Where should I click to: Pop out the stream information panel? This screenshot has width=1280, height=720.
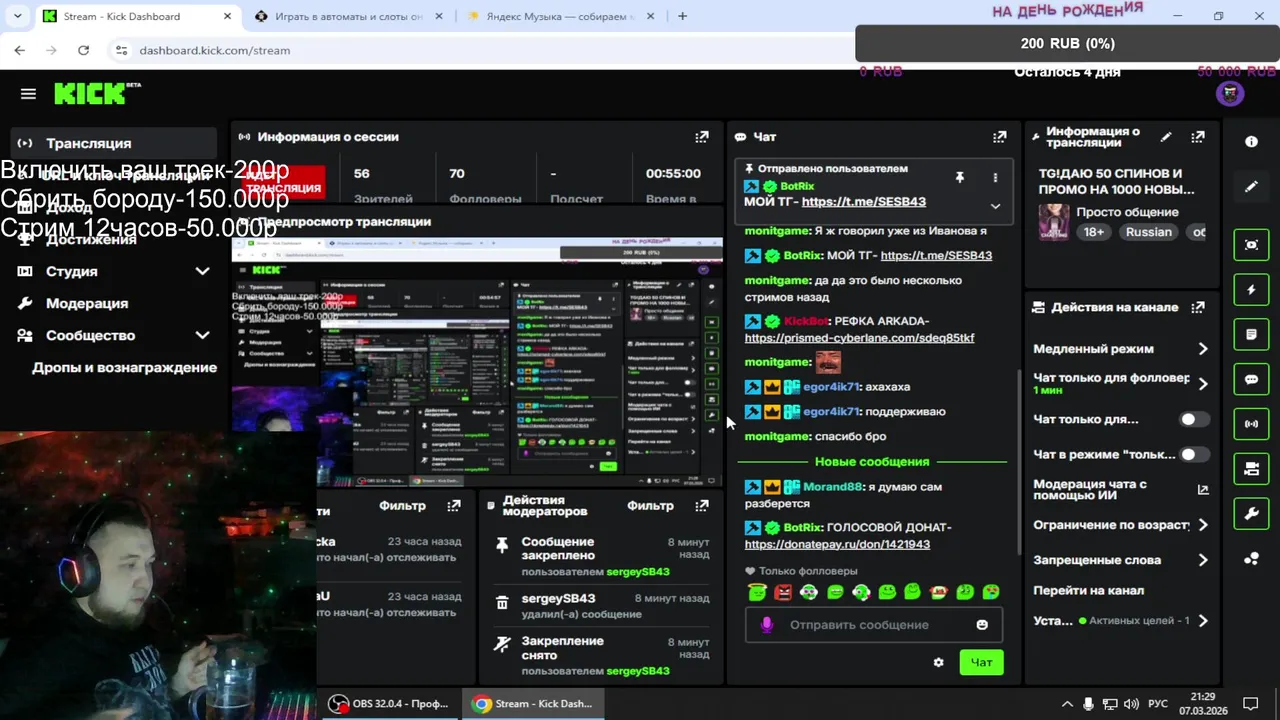1198,137
